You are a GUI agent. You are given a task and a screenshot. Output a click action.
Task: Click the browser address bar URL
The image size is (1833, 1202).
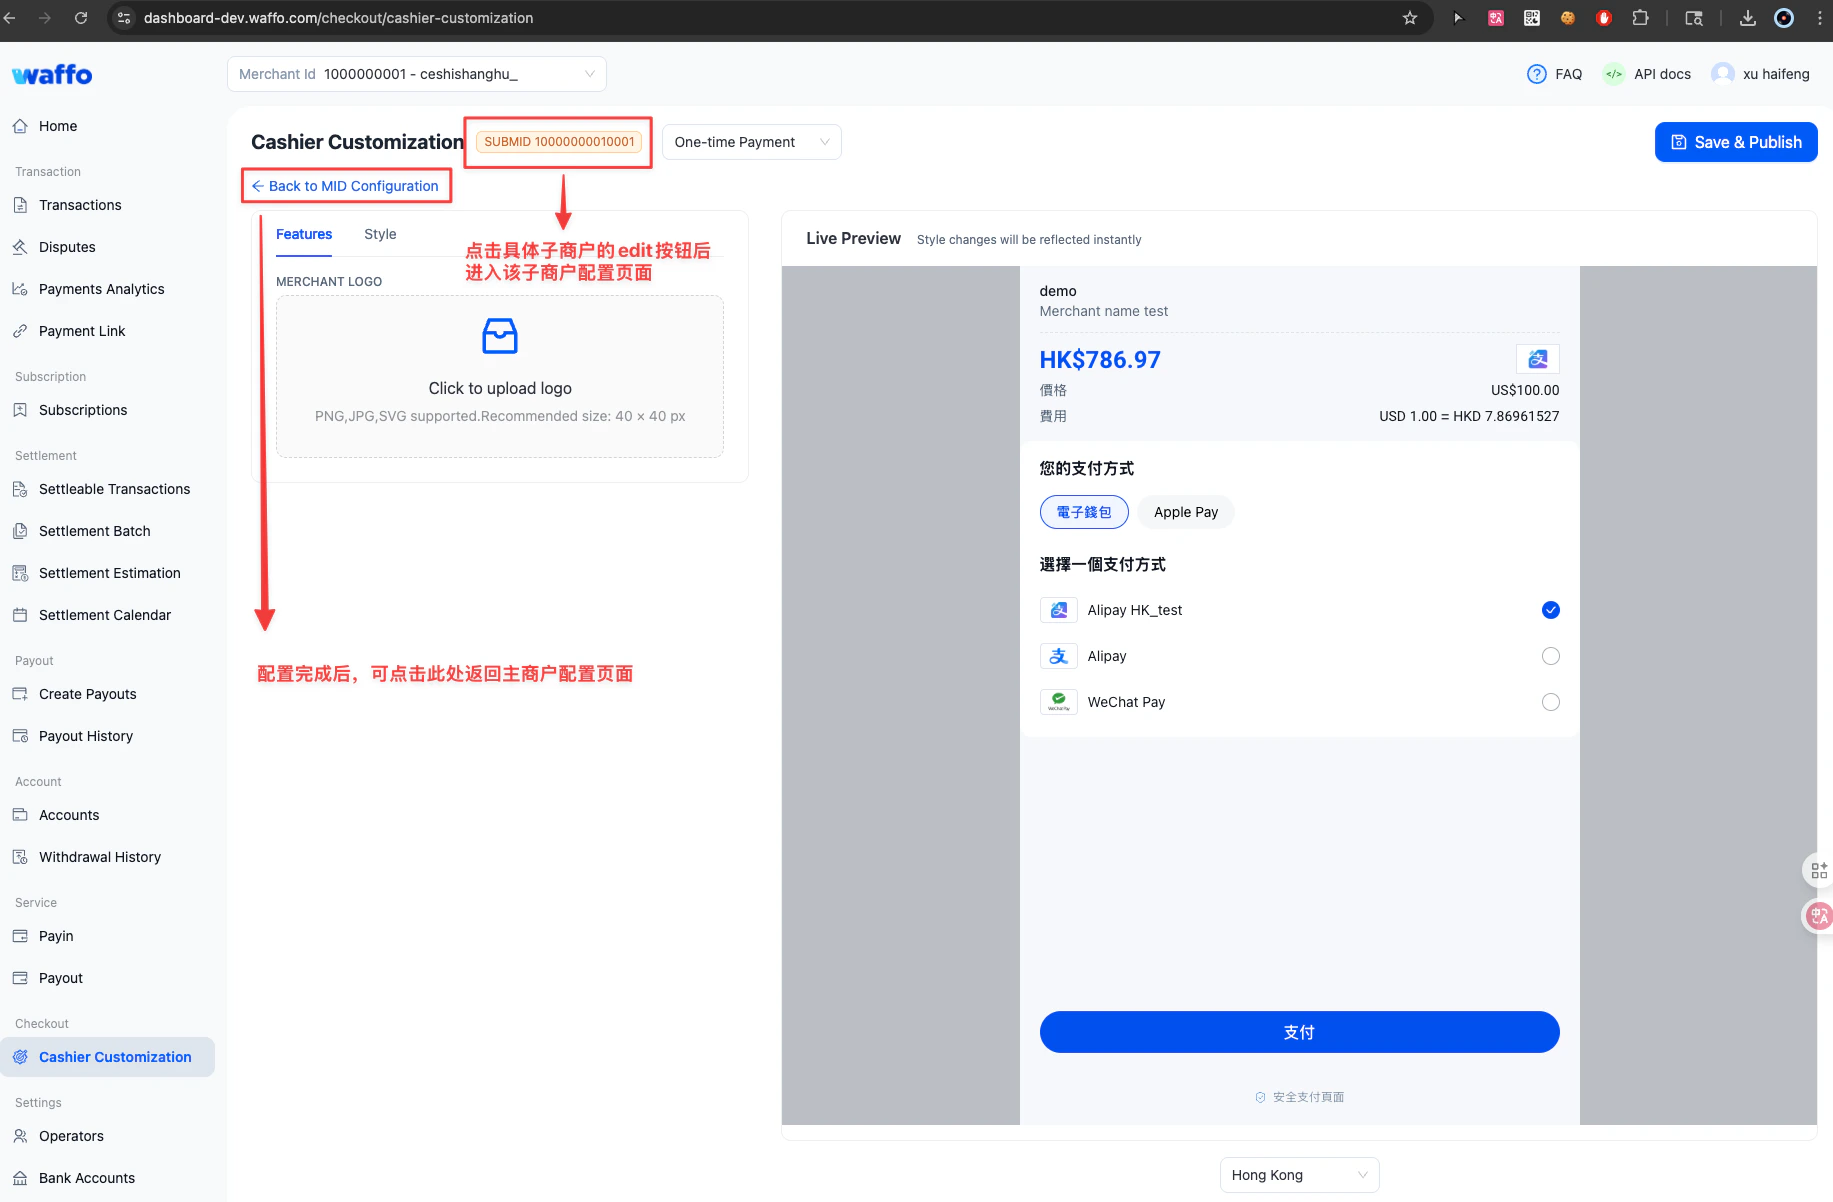point(338,18)
